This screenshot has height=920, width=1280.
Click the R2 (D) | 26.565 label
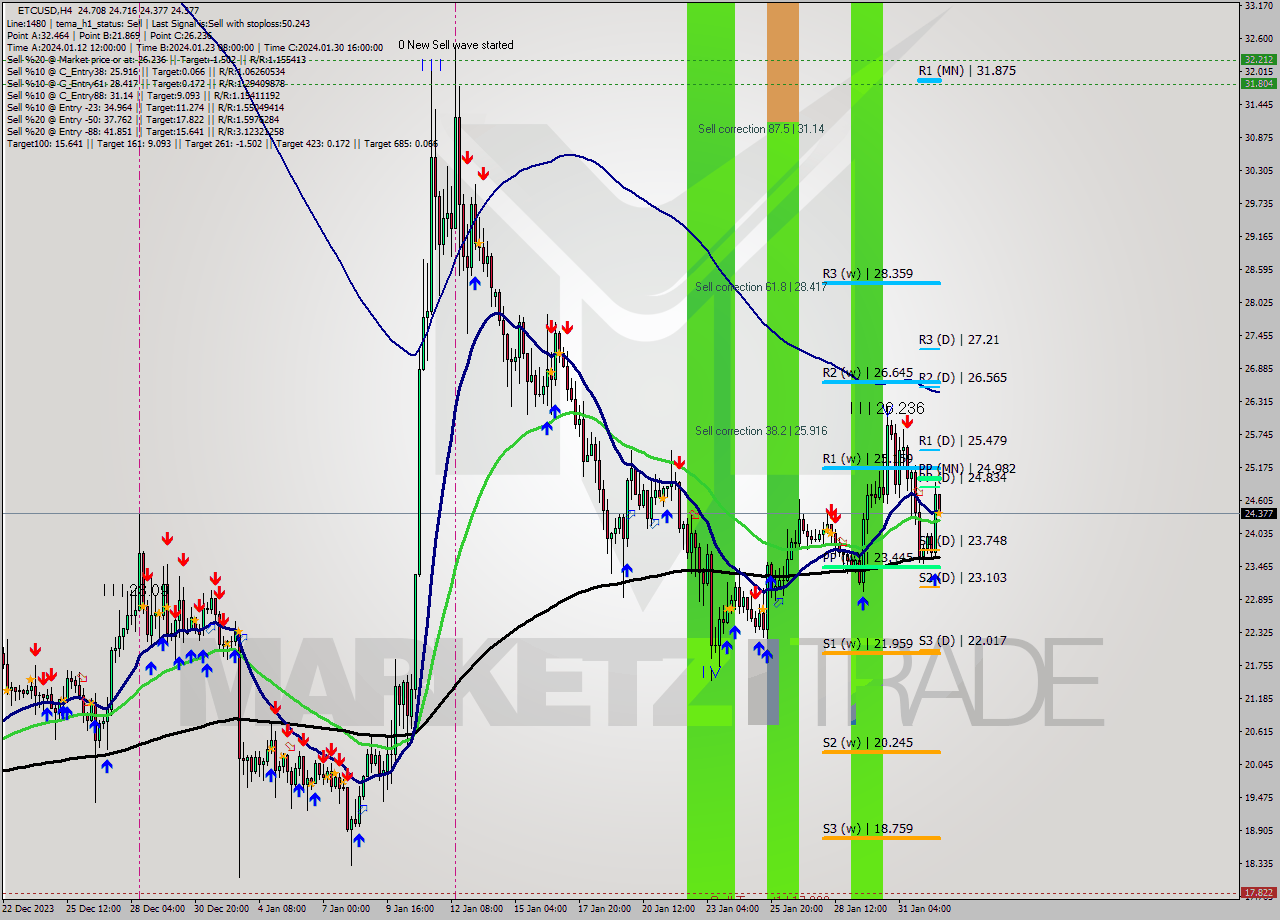963,378
